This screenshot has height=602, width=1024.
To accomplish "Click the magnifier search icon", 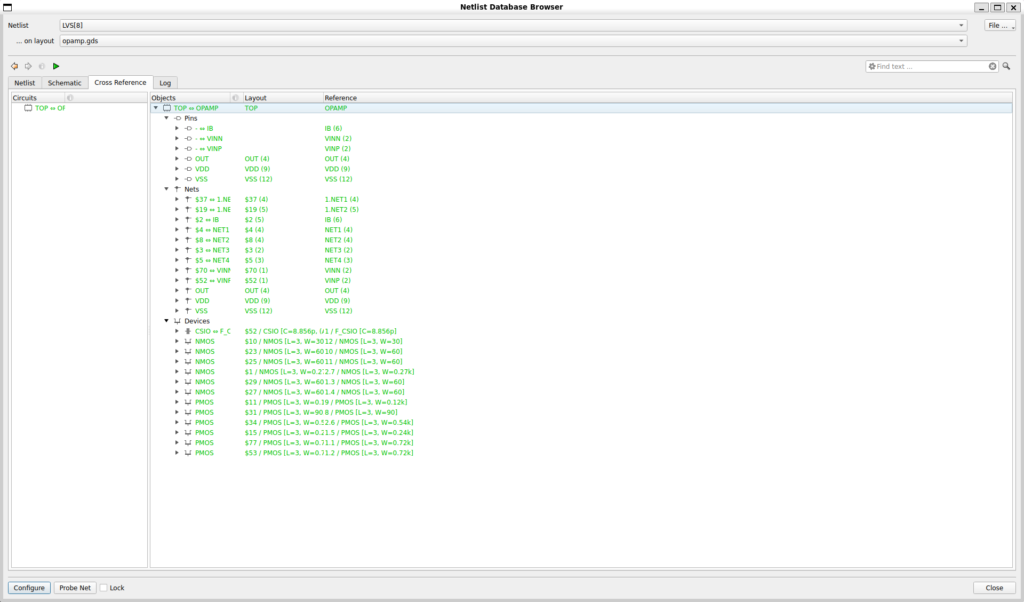I will (x=1006, y=66).
